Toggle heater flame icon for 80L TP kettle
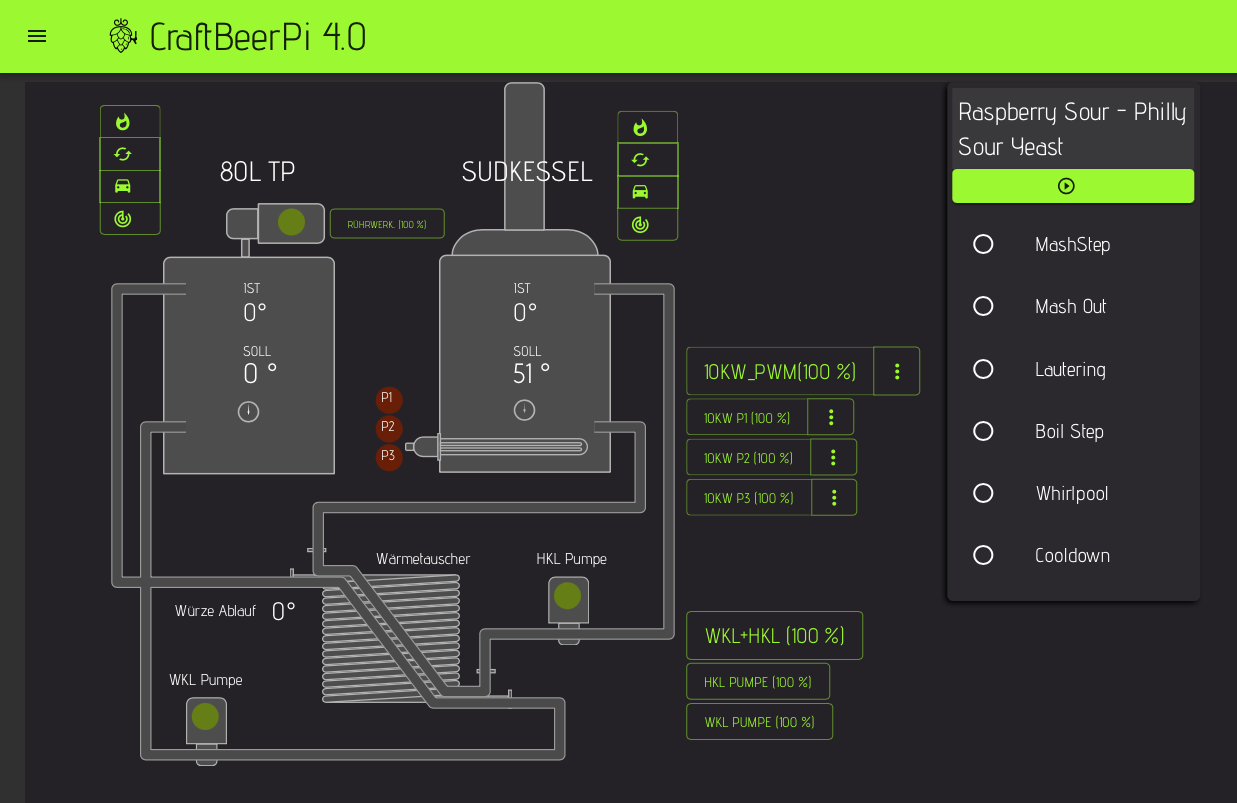The image size is (1237, 803). 123,122
